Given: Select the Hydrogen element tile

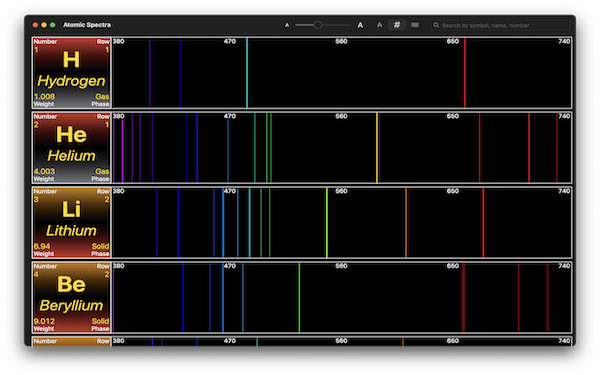Looking at the screenshot, I should point(72,73).
